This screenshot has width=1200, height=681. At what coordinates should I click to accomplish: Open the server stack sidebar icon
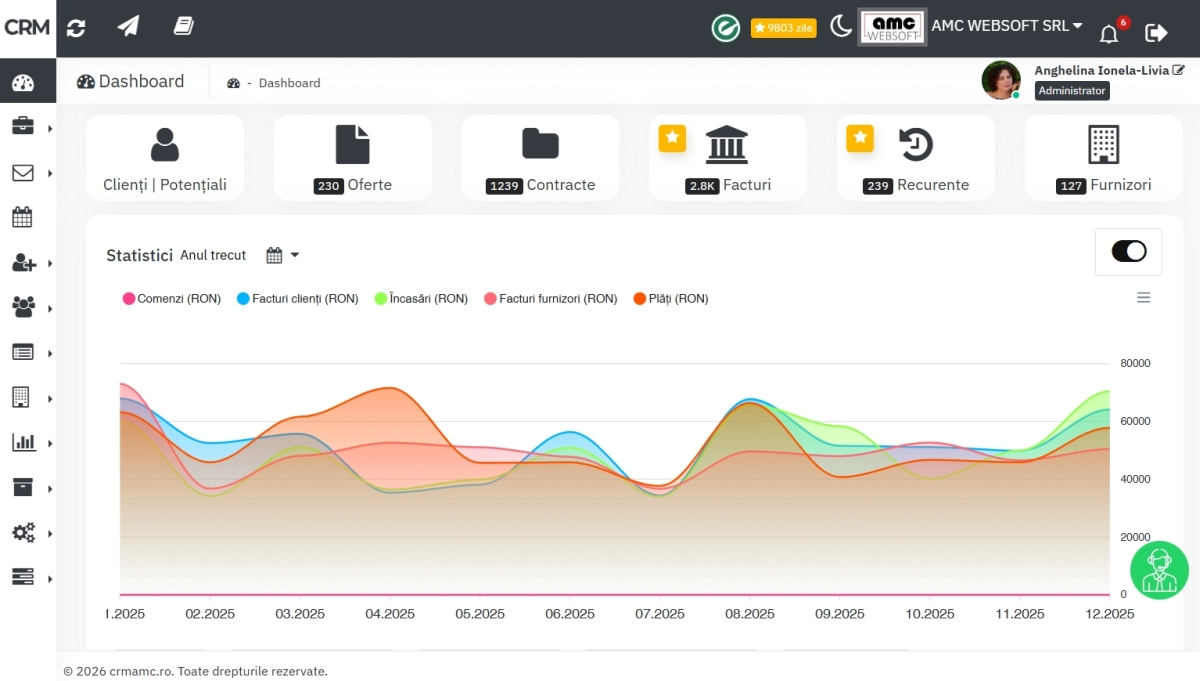23,577
